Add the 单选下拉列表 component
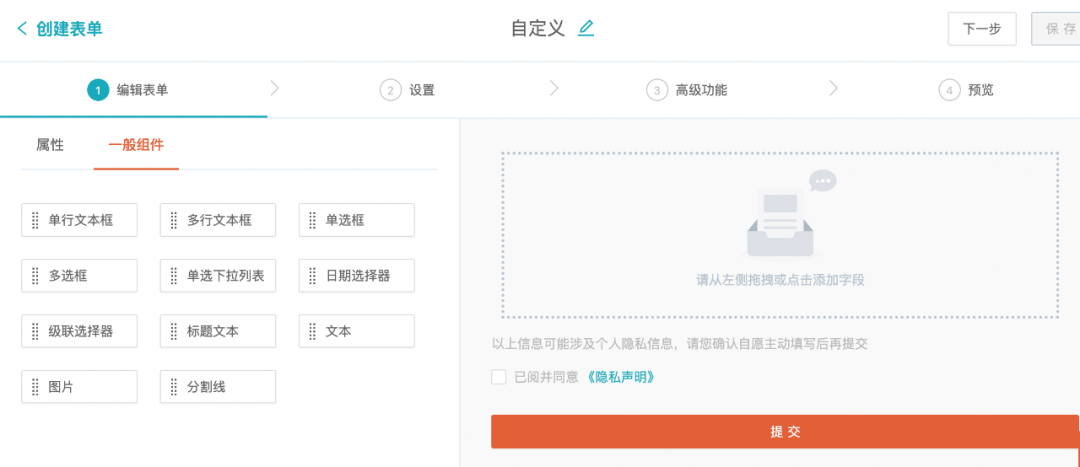This screenshot has width=1080, height=467. click(x=218, y=276)
